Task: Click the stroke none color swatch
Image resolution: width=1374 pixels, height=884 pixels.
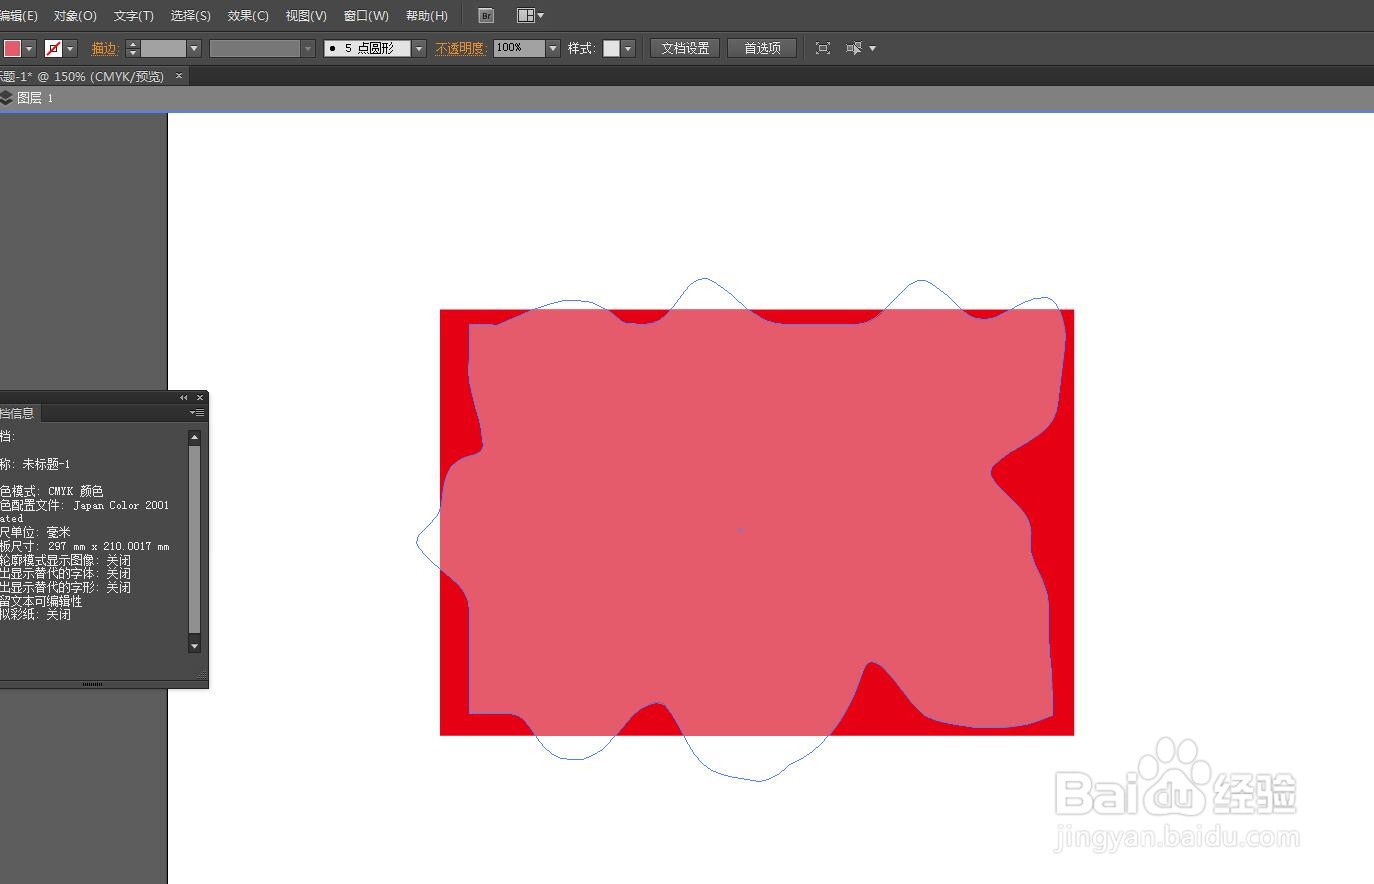Action: [x=53, y=48]
